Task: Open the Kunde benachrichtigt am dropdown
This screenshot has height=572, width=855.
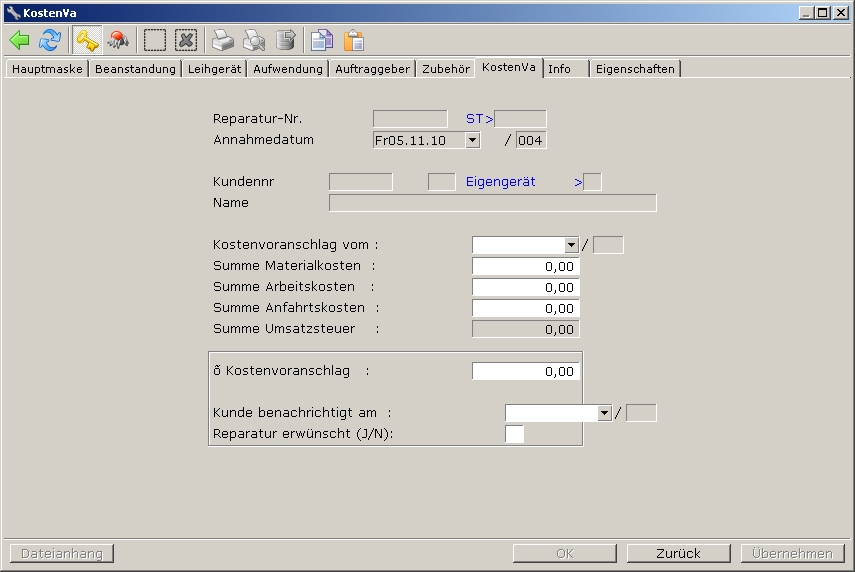Action: click(604, 413)
